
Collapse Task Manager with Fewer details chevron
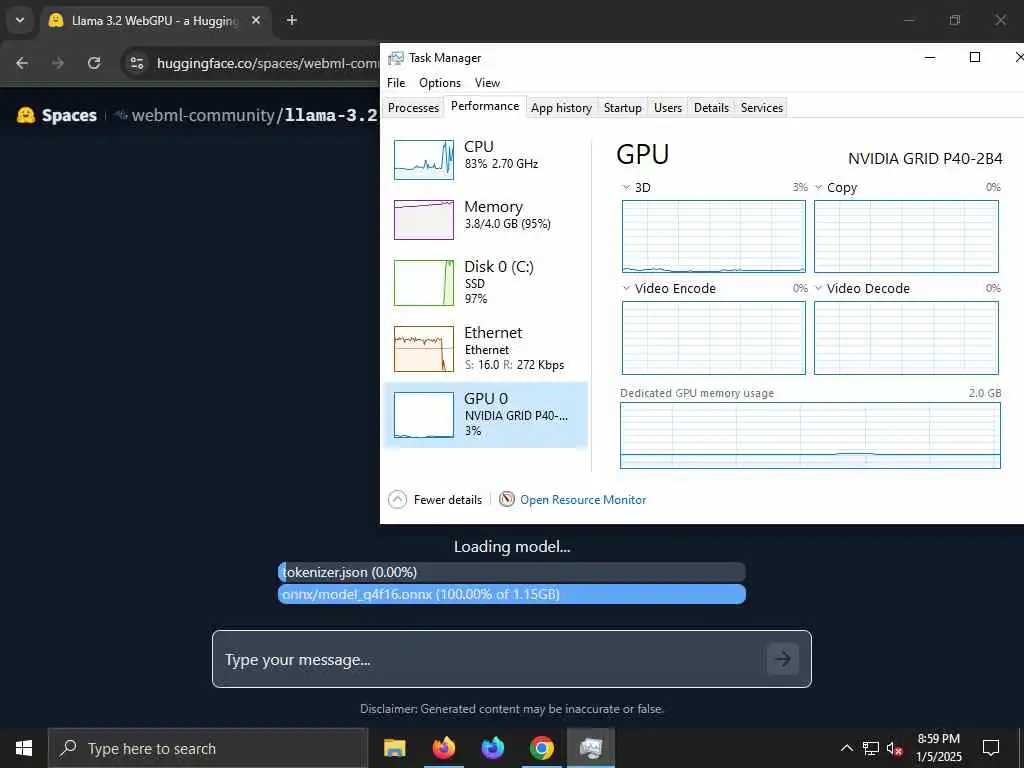(x=397, y=500)
